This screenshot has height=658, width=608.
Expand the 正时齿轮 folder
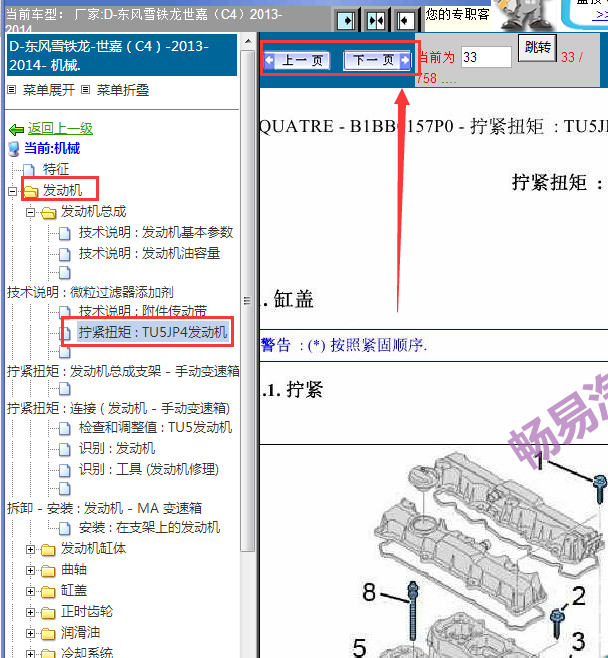click(x=30, y=612)
